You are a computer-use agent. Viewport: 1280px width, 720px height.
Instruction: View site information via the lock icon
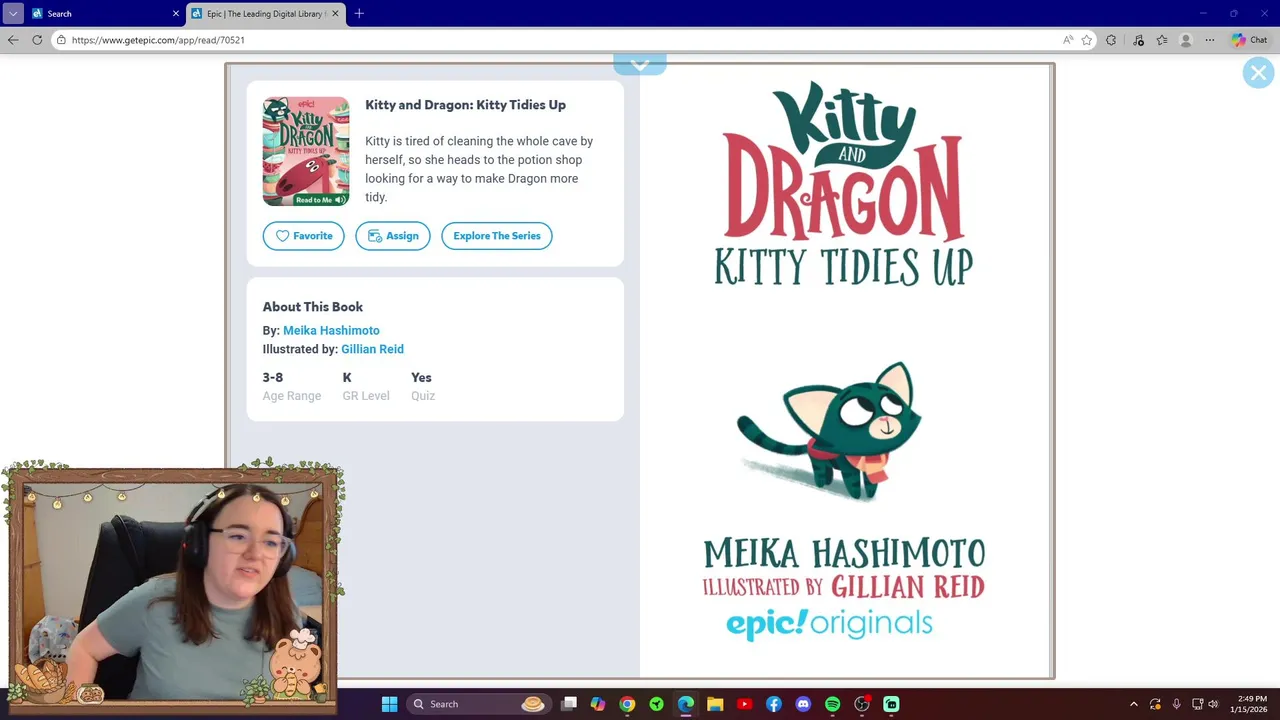point(61,40)
